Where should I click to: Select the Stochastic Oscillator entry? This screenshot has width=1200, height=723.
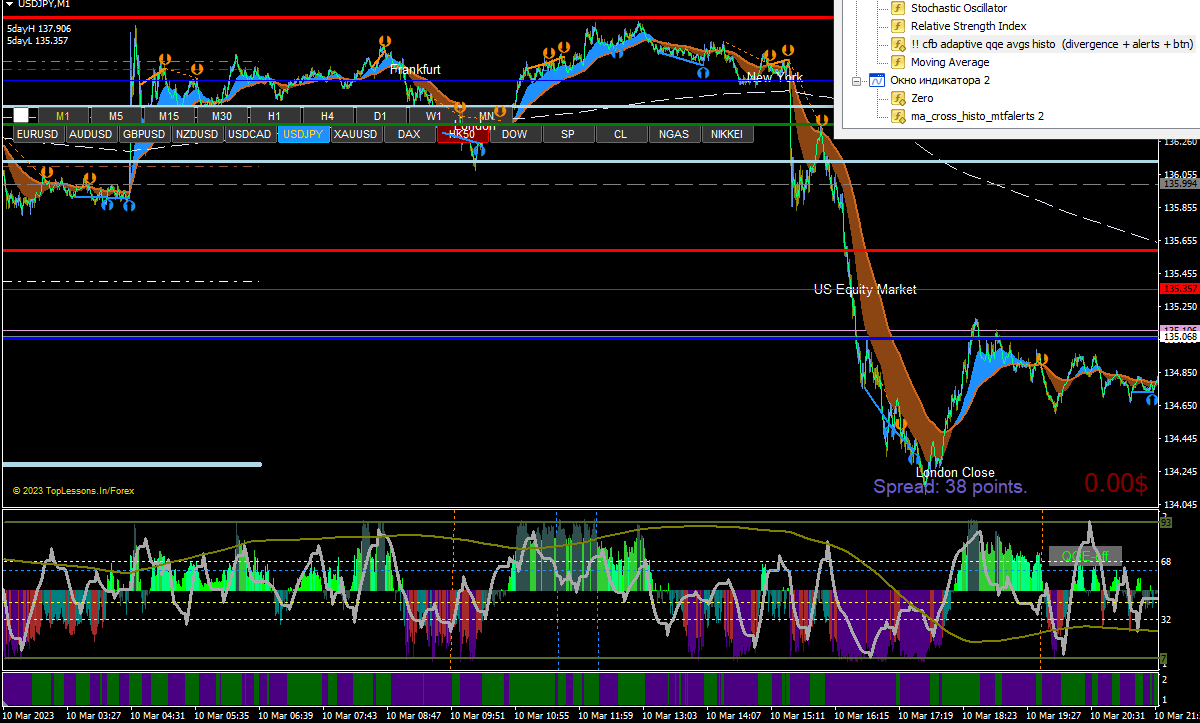[959, 8]
